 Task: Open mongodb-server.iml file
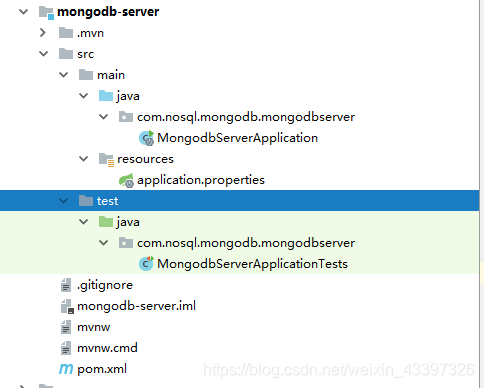136,306
